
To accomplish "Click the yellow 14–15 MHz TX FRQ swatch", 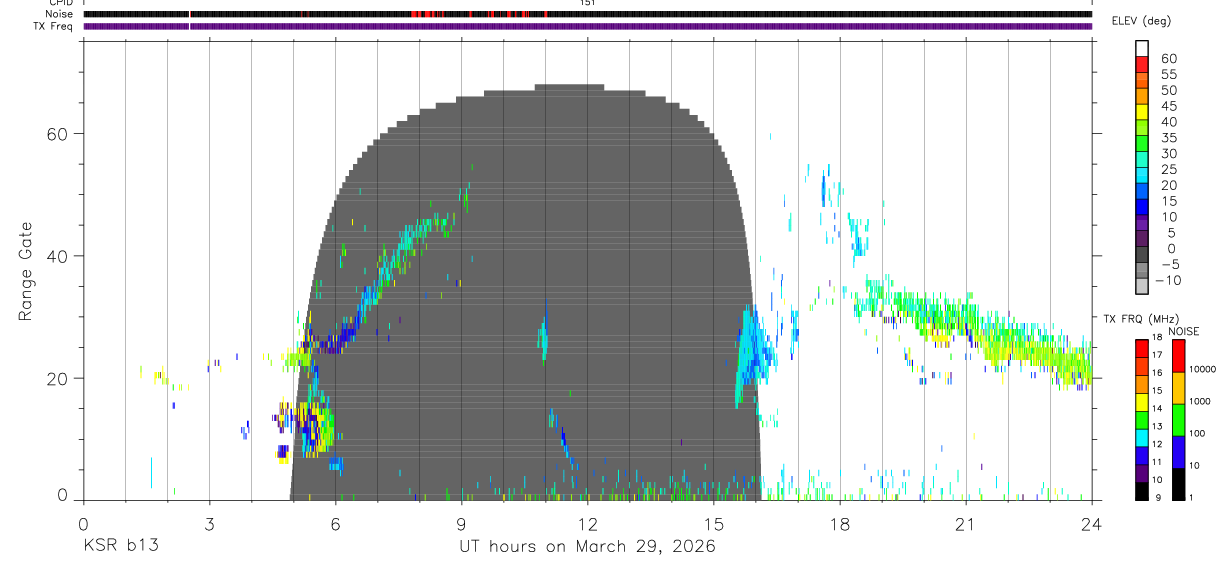I will click(1143, 402).
